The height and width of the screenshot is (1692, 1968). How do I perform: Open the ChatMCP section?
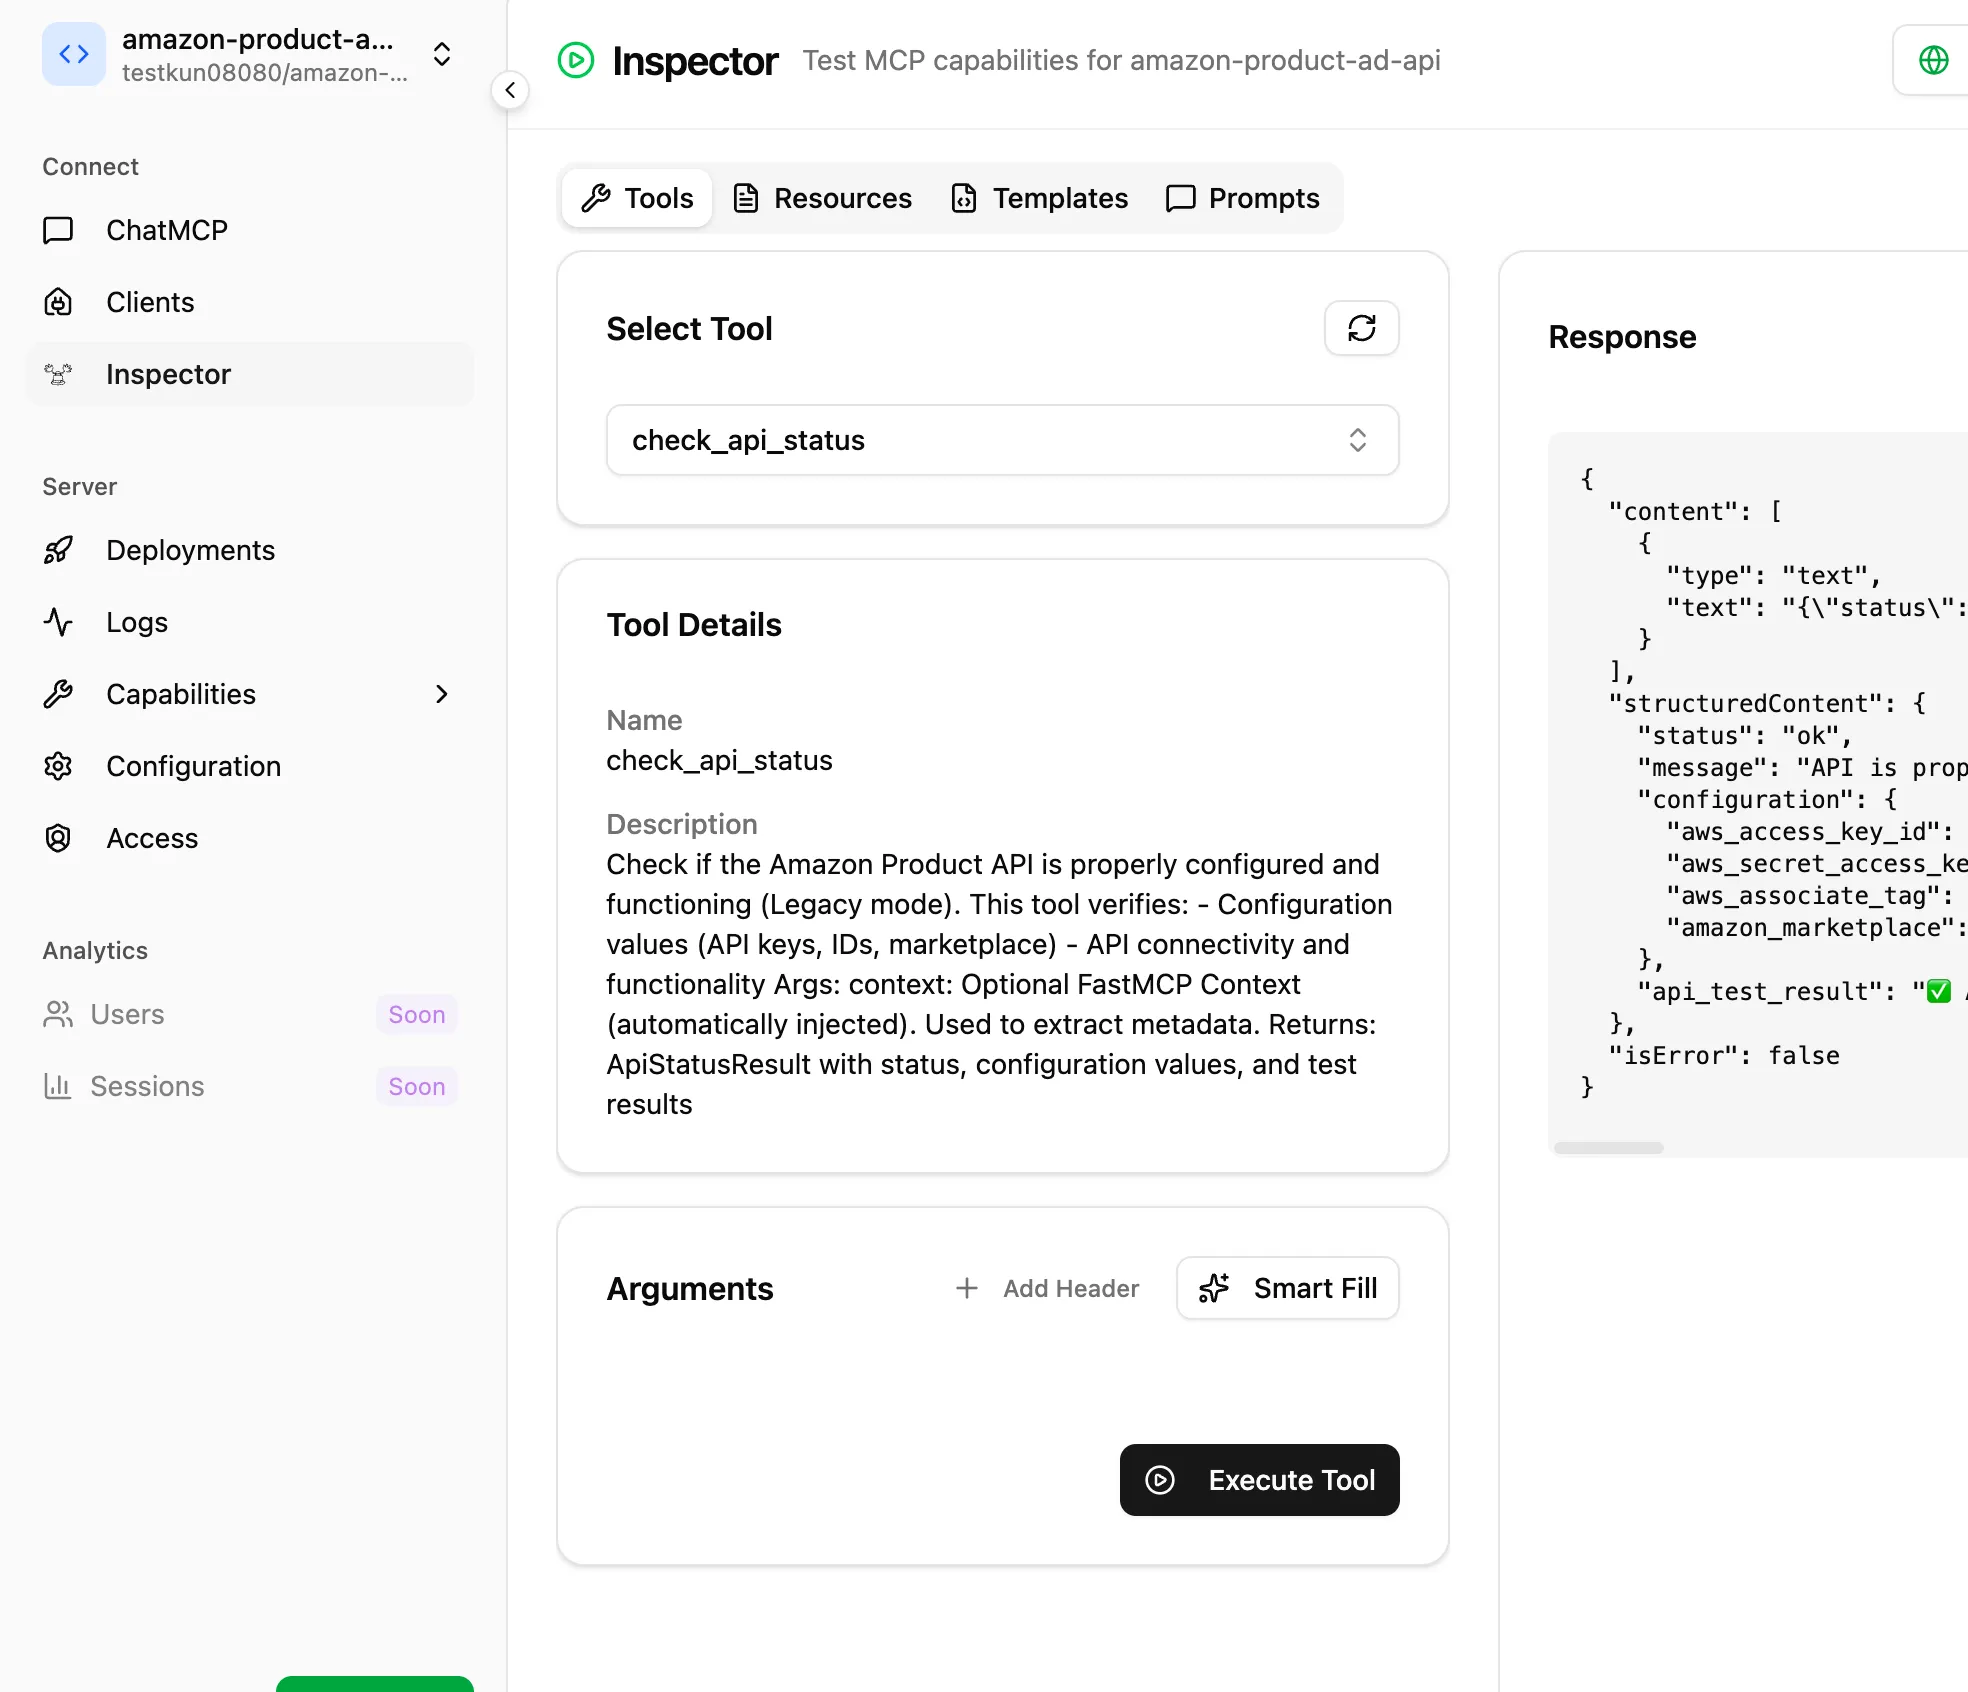pyautogui.click(x=166, y=230)
